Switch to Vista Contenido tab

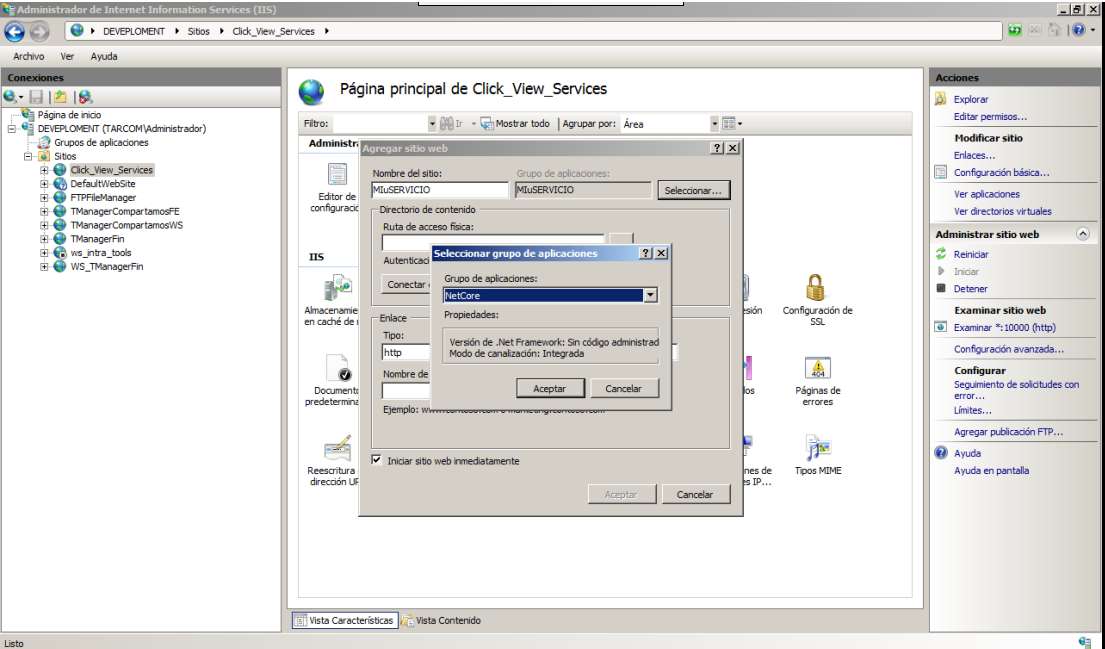point(441,620)
